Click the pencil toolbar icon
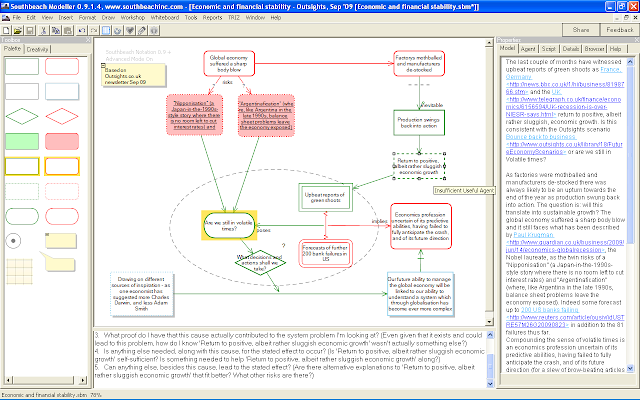 pos(142,31)
